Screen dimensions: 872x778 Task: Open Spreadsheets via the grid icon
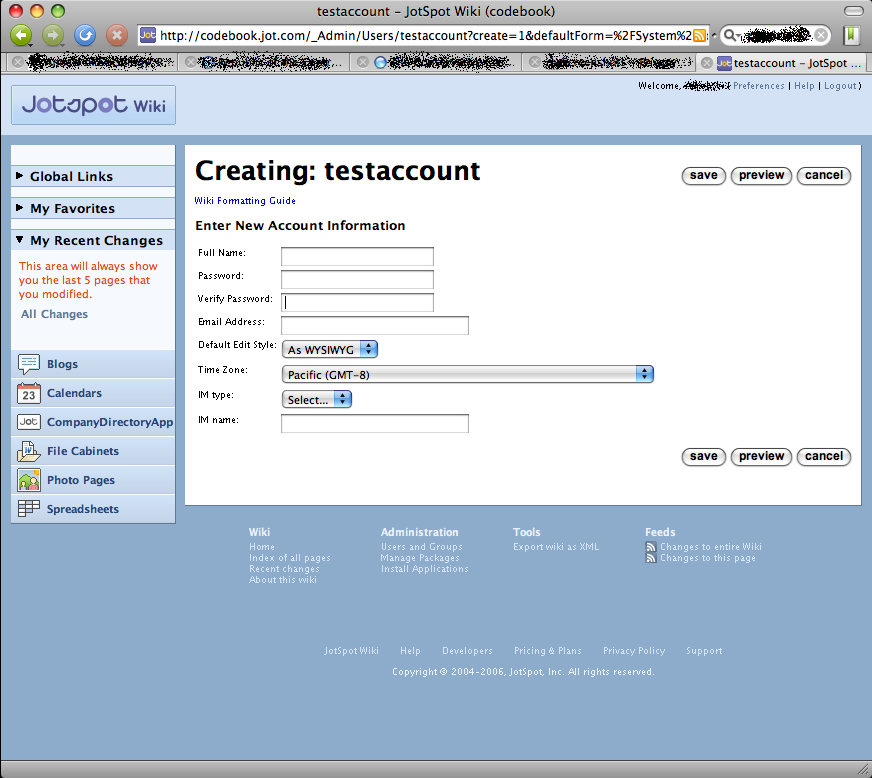28,509
